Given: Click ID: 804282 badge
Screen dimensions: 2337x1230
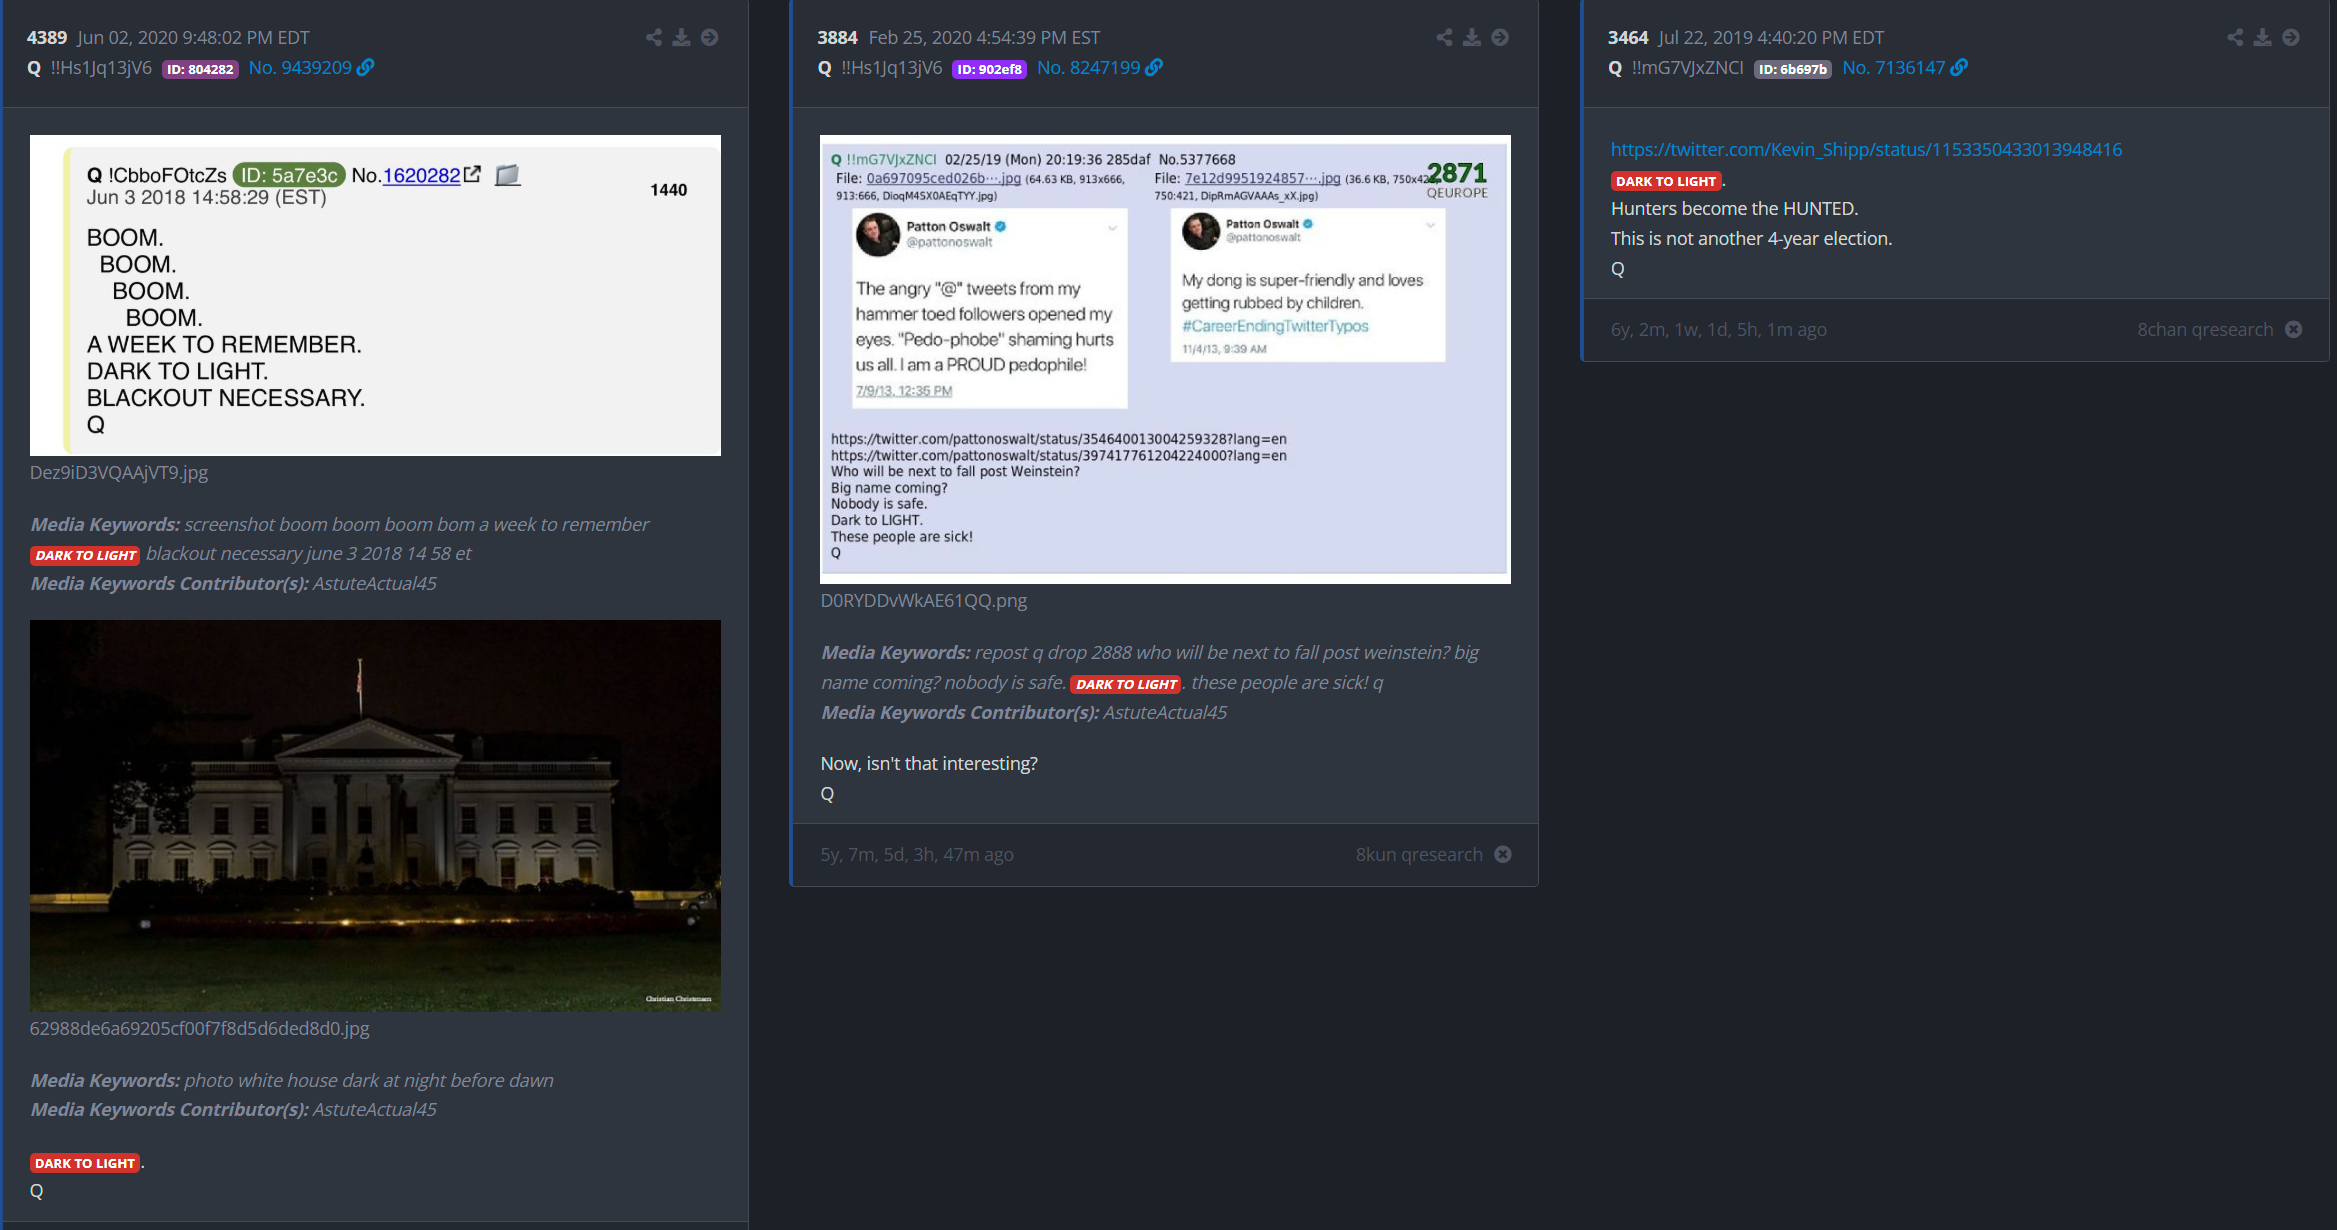Looking at the screenshot, I should [x=200, y=69].
